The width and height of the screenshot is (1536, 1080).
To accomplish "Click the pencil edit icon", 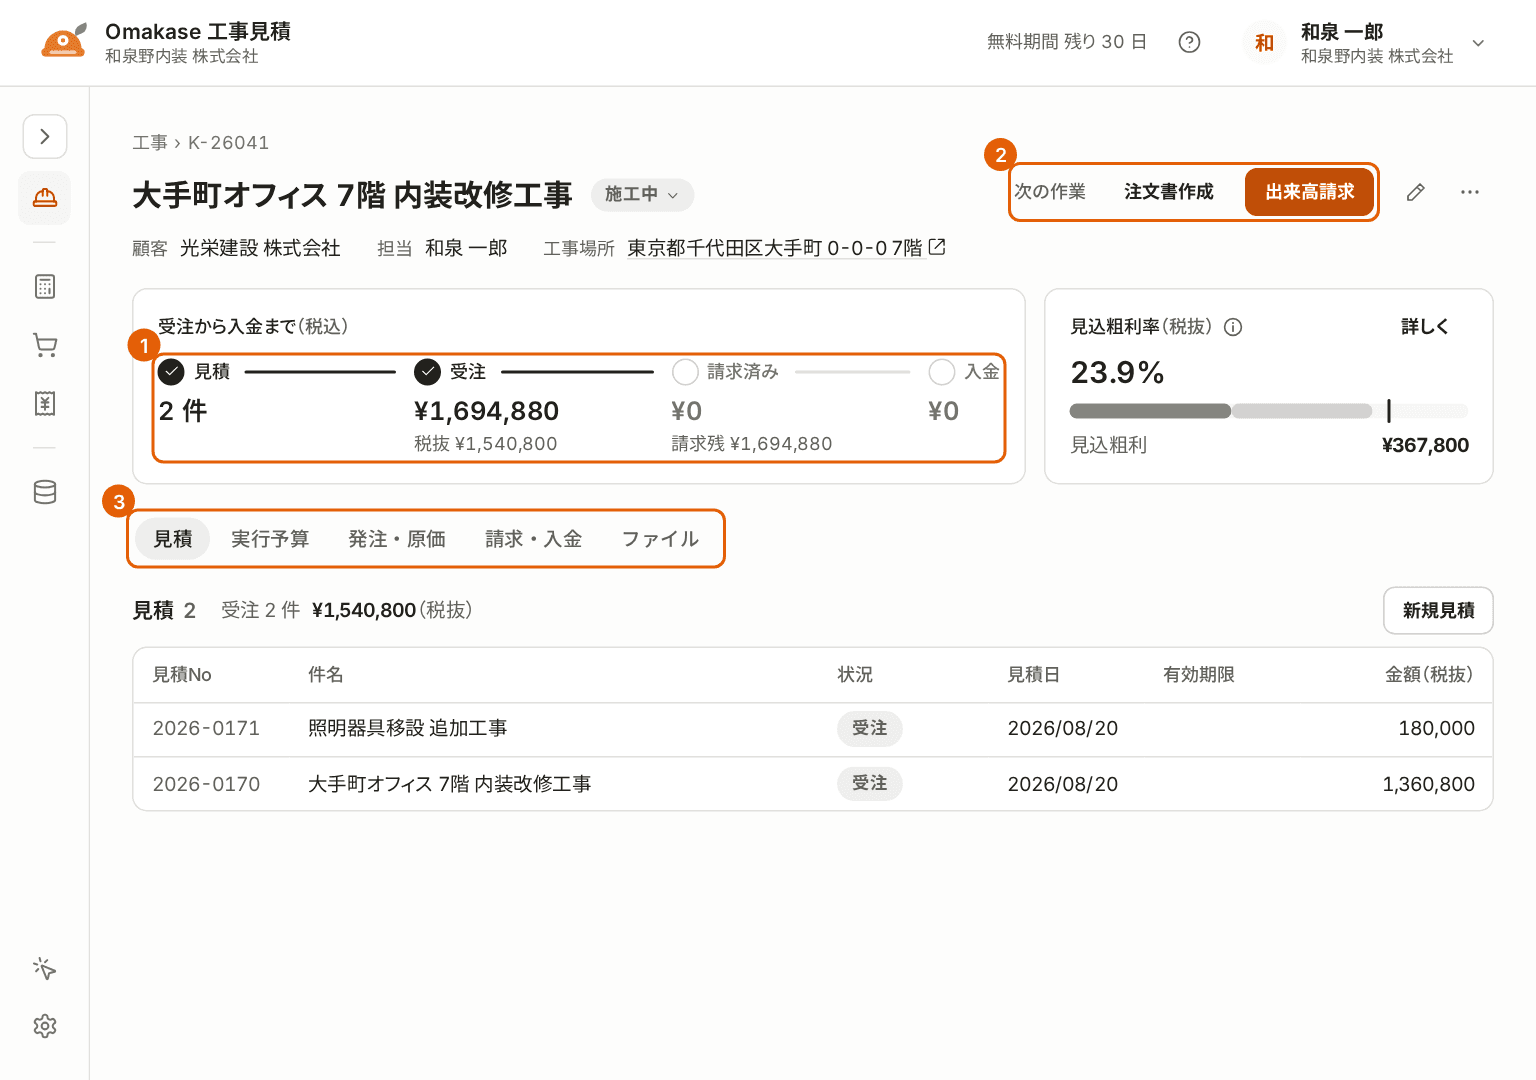I will [x=1415, y=192].
